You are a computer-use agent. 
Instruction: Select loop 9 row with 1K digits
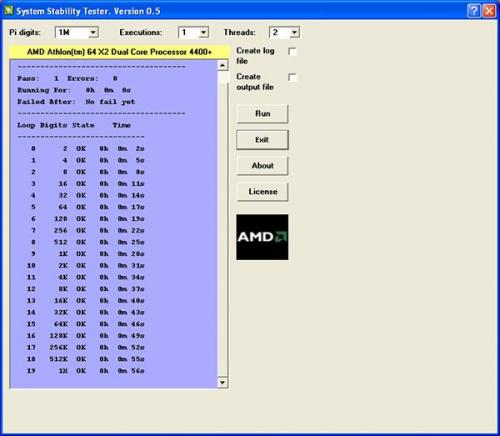click(x=88, y=254)
